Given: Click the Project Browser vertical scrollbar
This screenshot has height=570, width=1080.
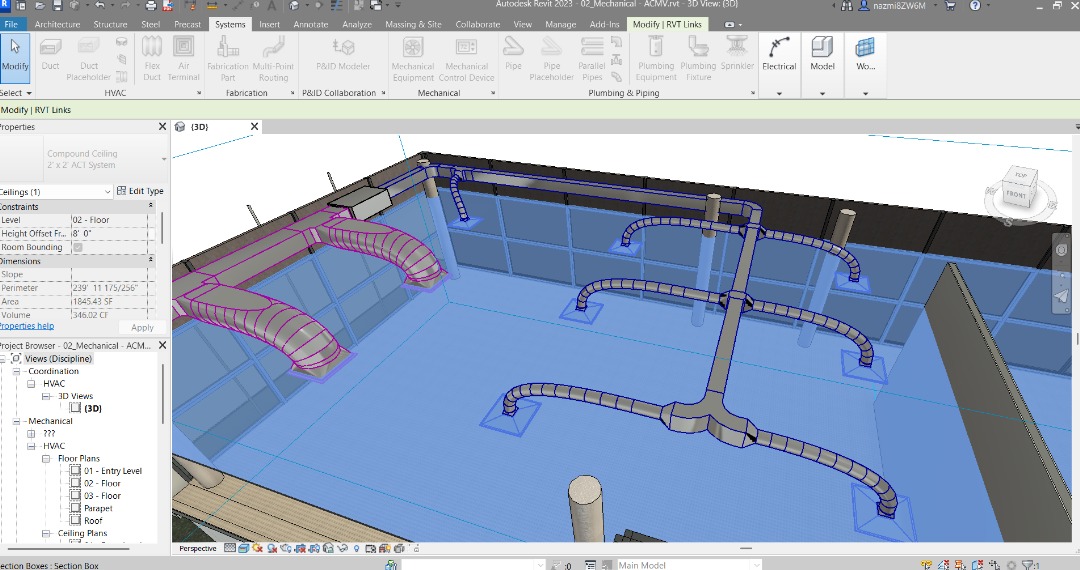Looking at the screenshot, I should point(163,394).
